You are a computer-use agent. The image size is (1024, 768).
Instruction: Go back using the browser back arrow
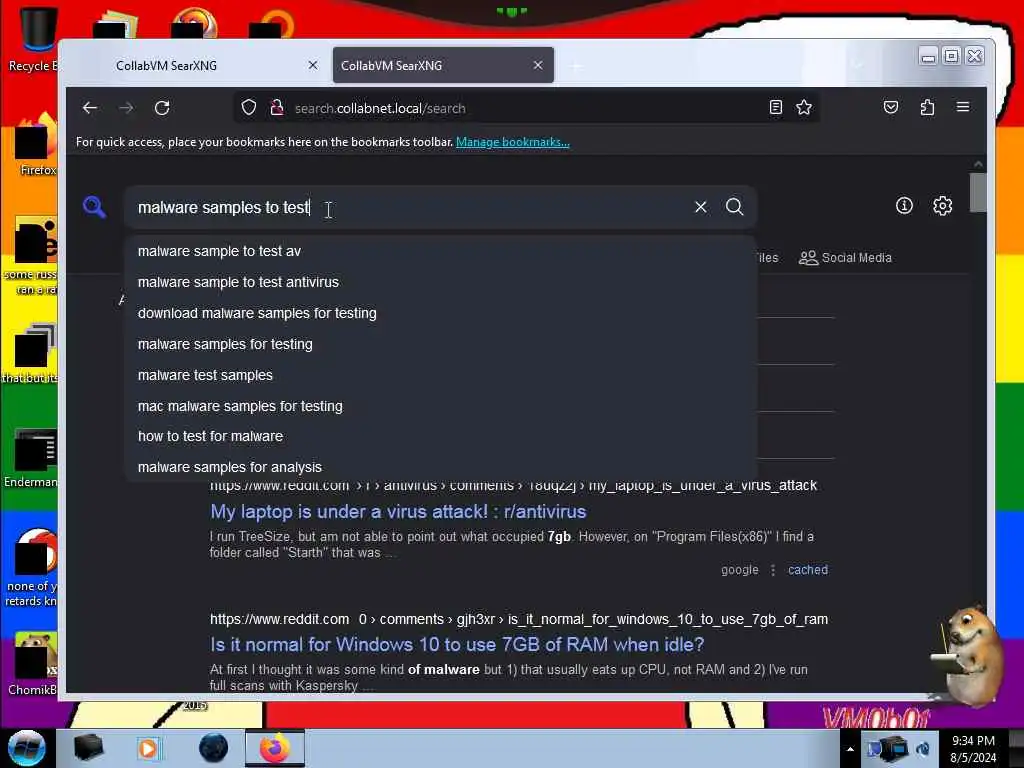(90, 108)
